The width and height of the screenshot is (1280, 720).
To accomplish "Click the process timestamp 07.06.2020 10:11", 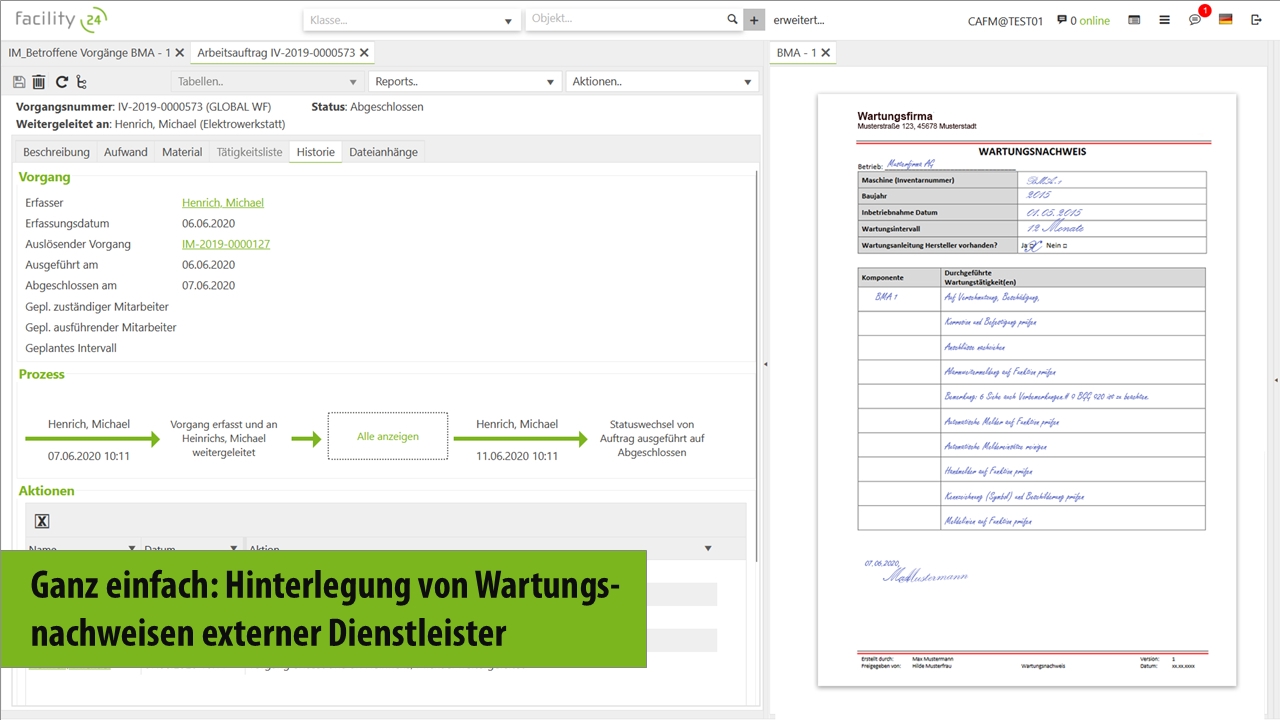I will [x=89, y=456].
